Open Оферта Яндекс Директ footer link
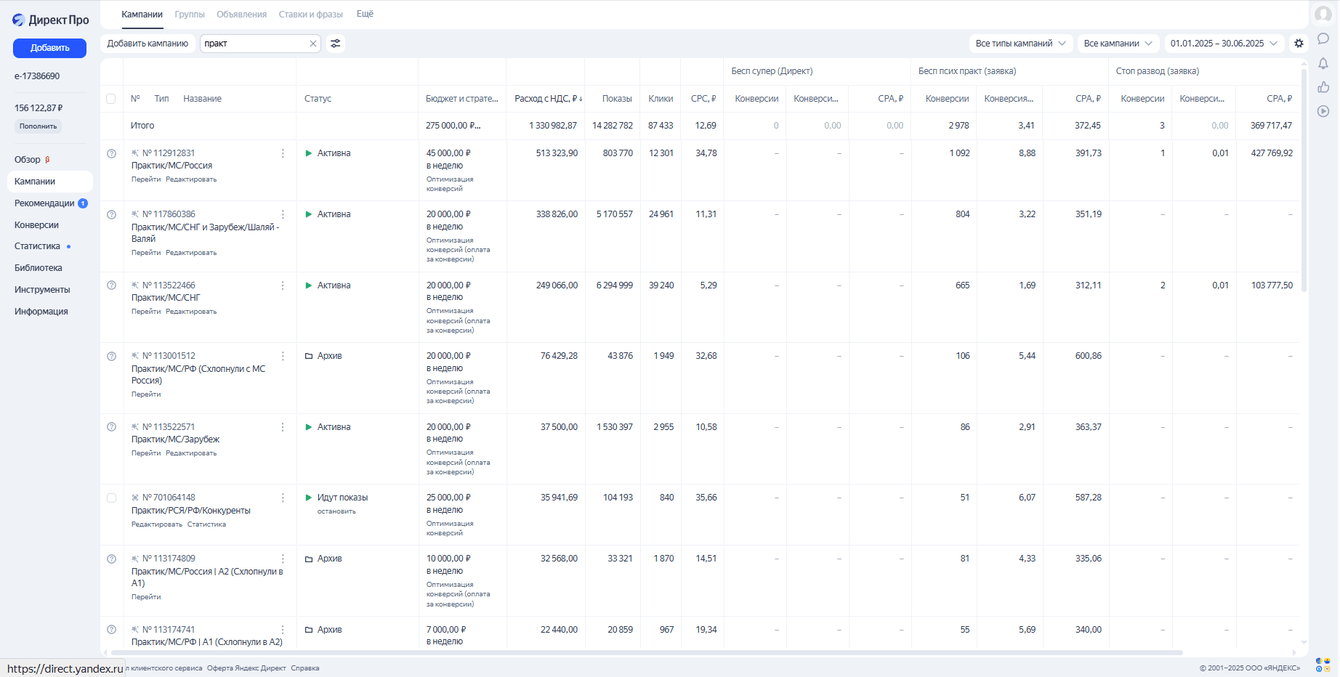1340x677 pixels. (x=246, y=668)
